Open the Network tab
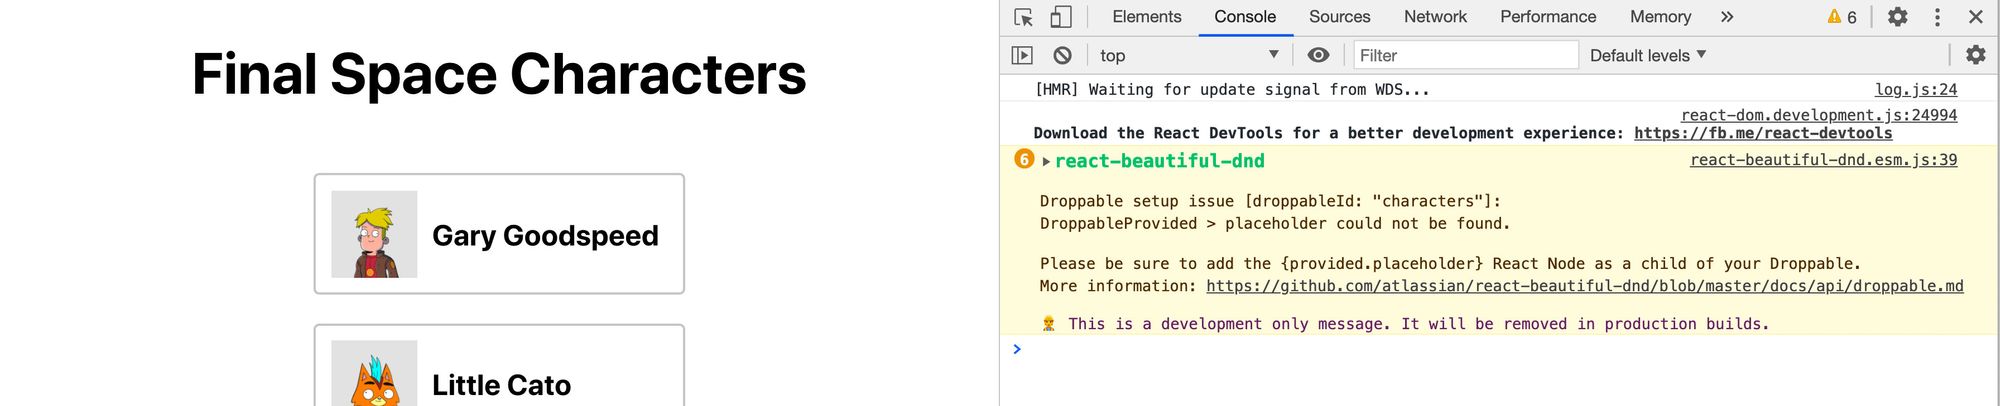 point(1435,17)
